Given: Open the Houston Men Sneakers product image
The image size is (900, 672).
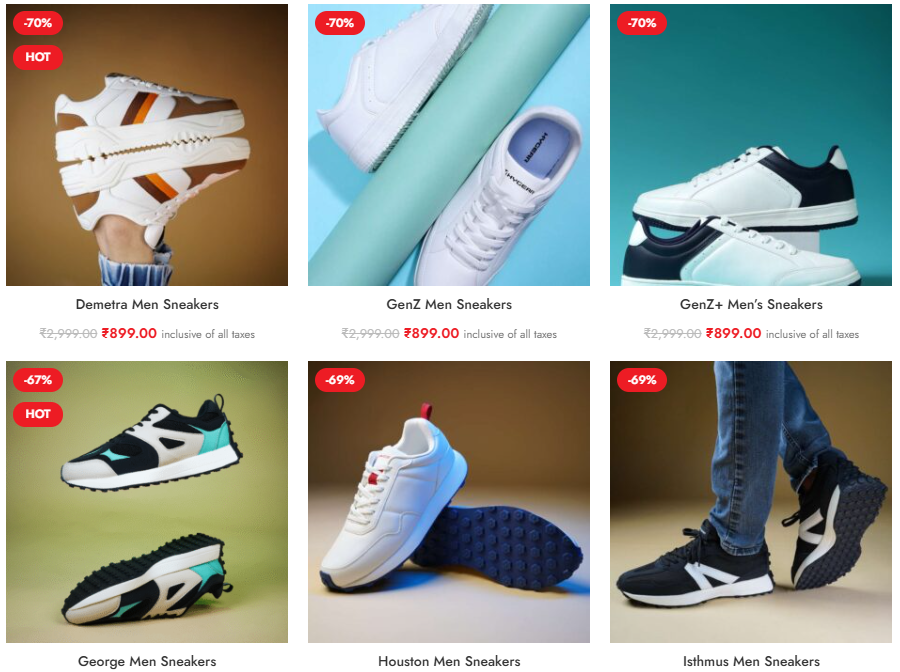Looking at the screenshot, I should click(449, 502).
